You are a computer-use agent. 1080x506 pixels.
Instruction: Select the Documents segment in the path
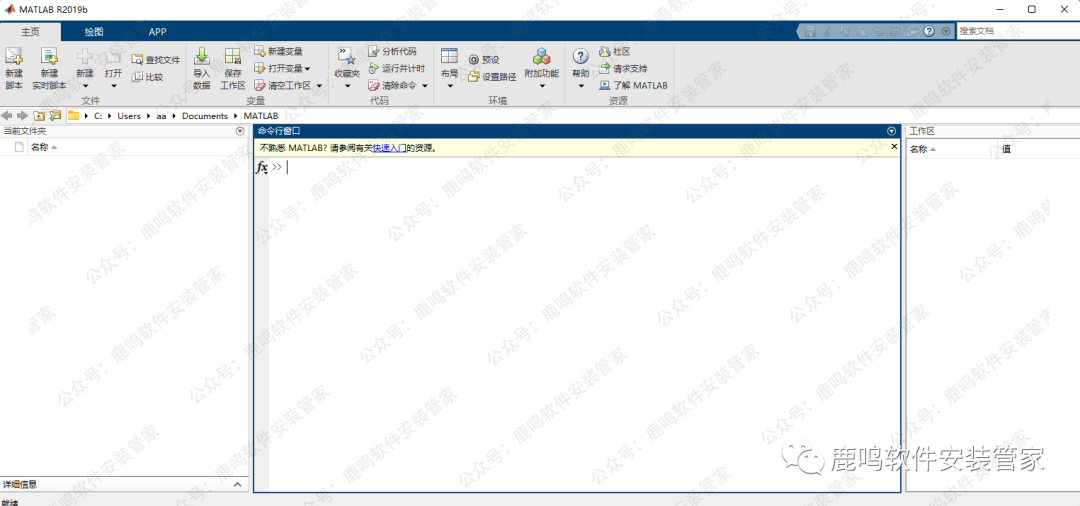[205, 116]
